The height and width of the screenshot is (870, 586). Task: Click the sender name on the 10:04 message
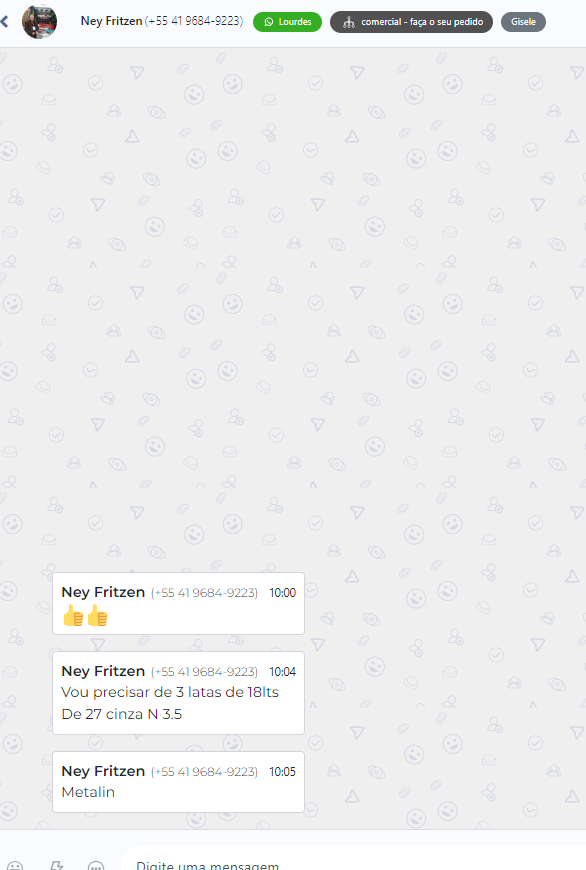103,671
